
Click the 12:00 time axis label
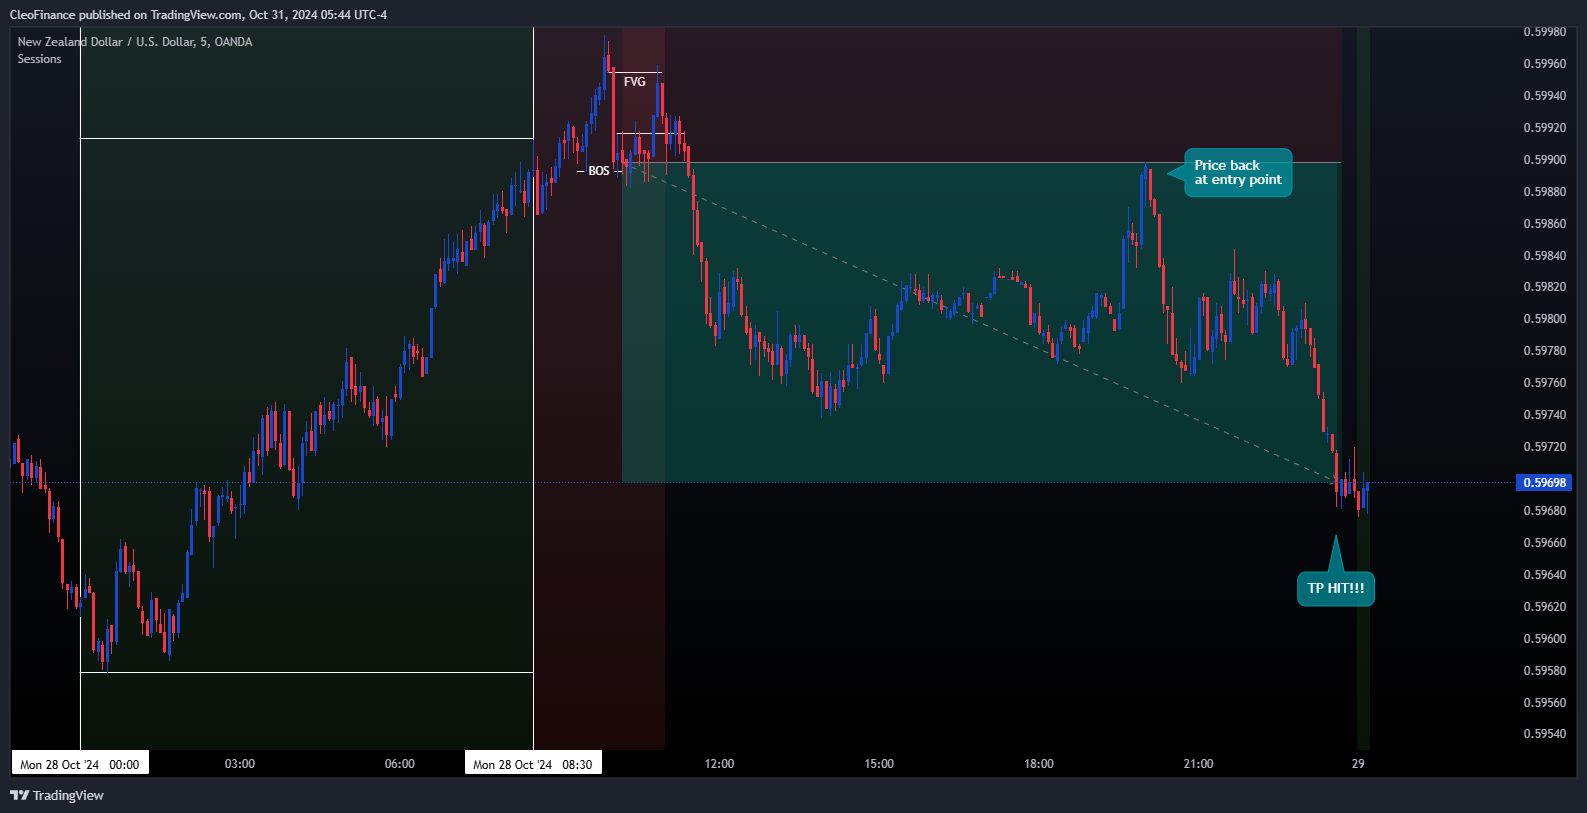(719, 764)
